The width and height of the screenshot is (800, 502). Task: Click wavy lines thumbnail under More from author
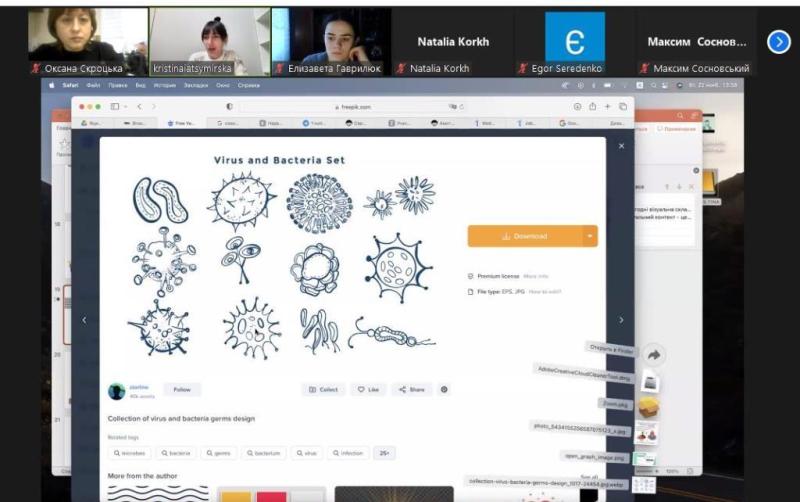click(158, 494)
